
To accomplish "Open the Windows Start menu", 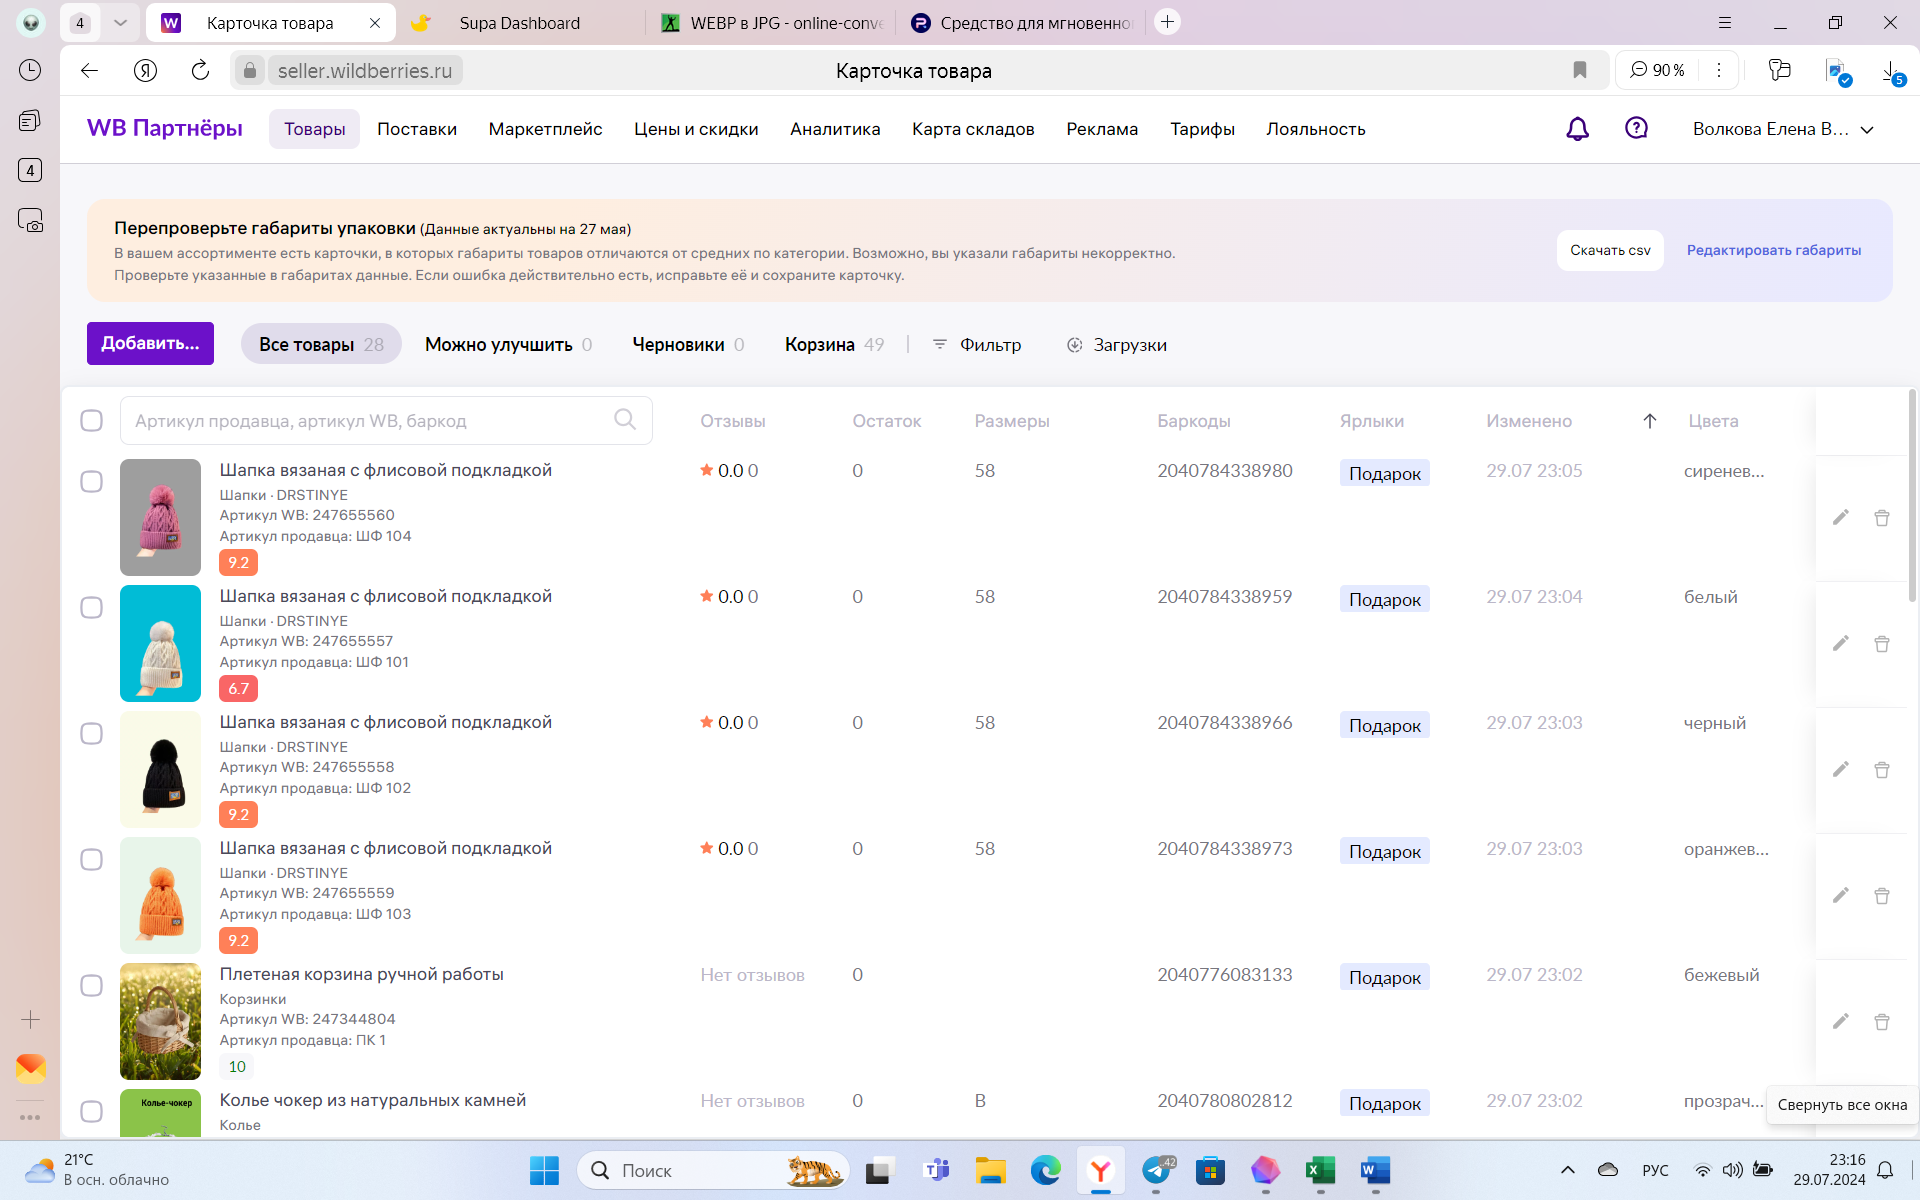I will [x=544, y=1170].
